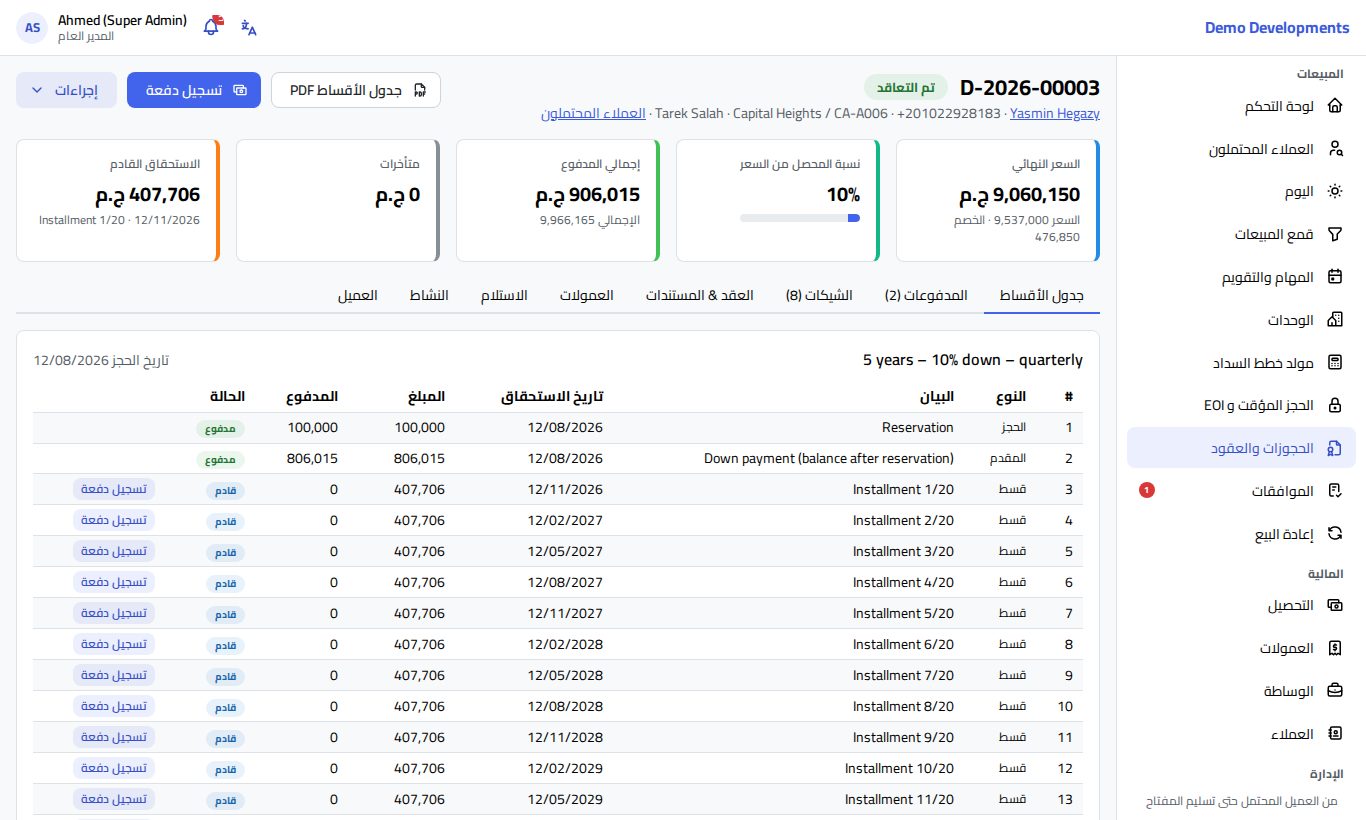Viewport: 1366px width, 820px height.
Task: Open the الوساطة briefcase icon
Action: tap(1334, 691)
